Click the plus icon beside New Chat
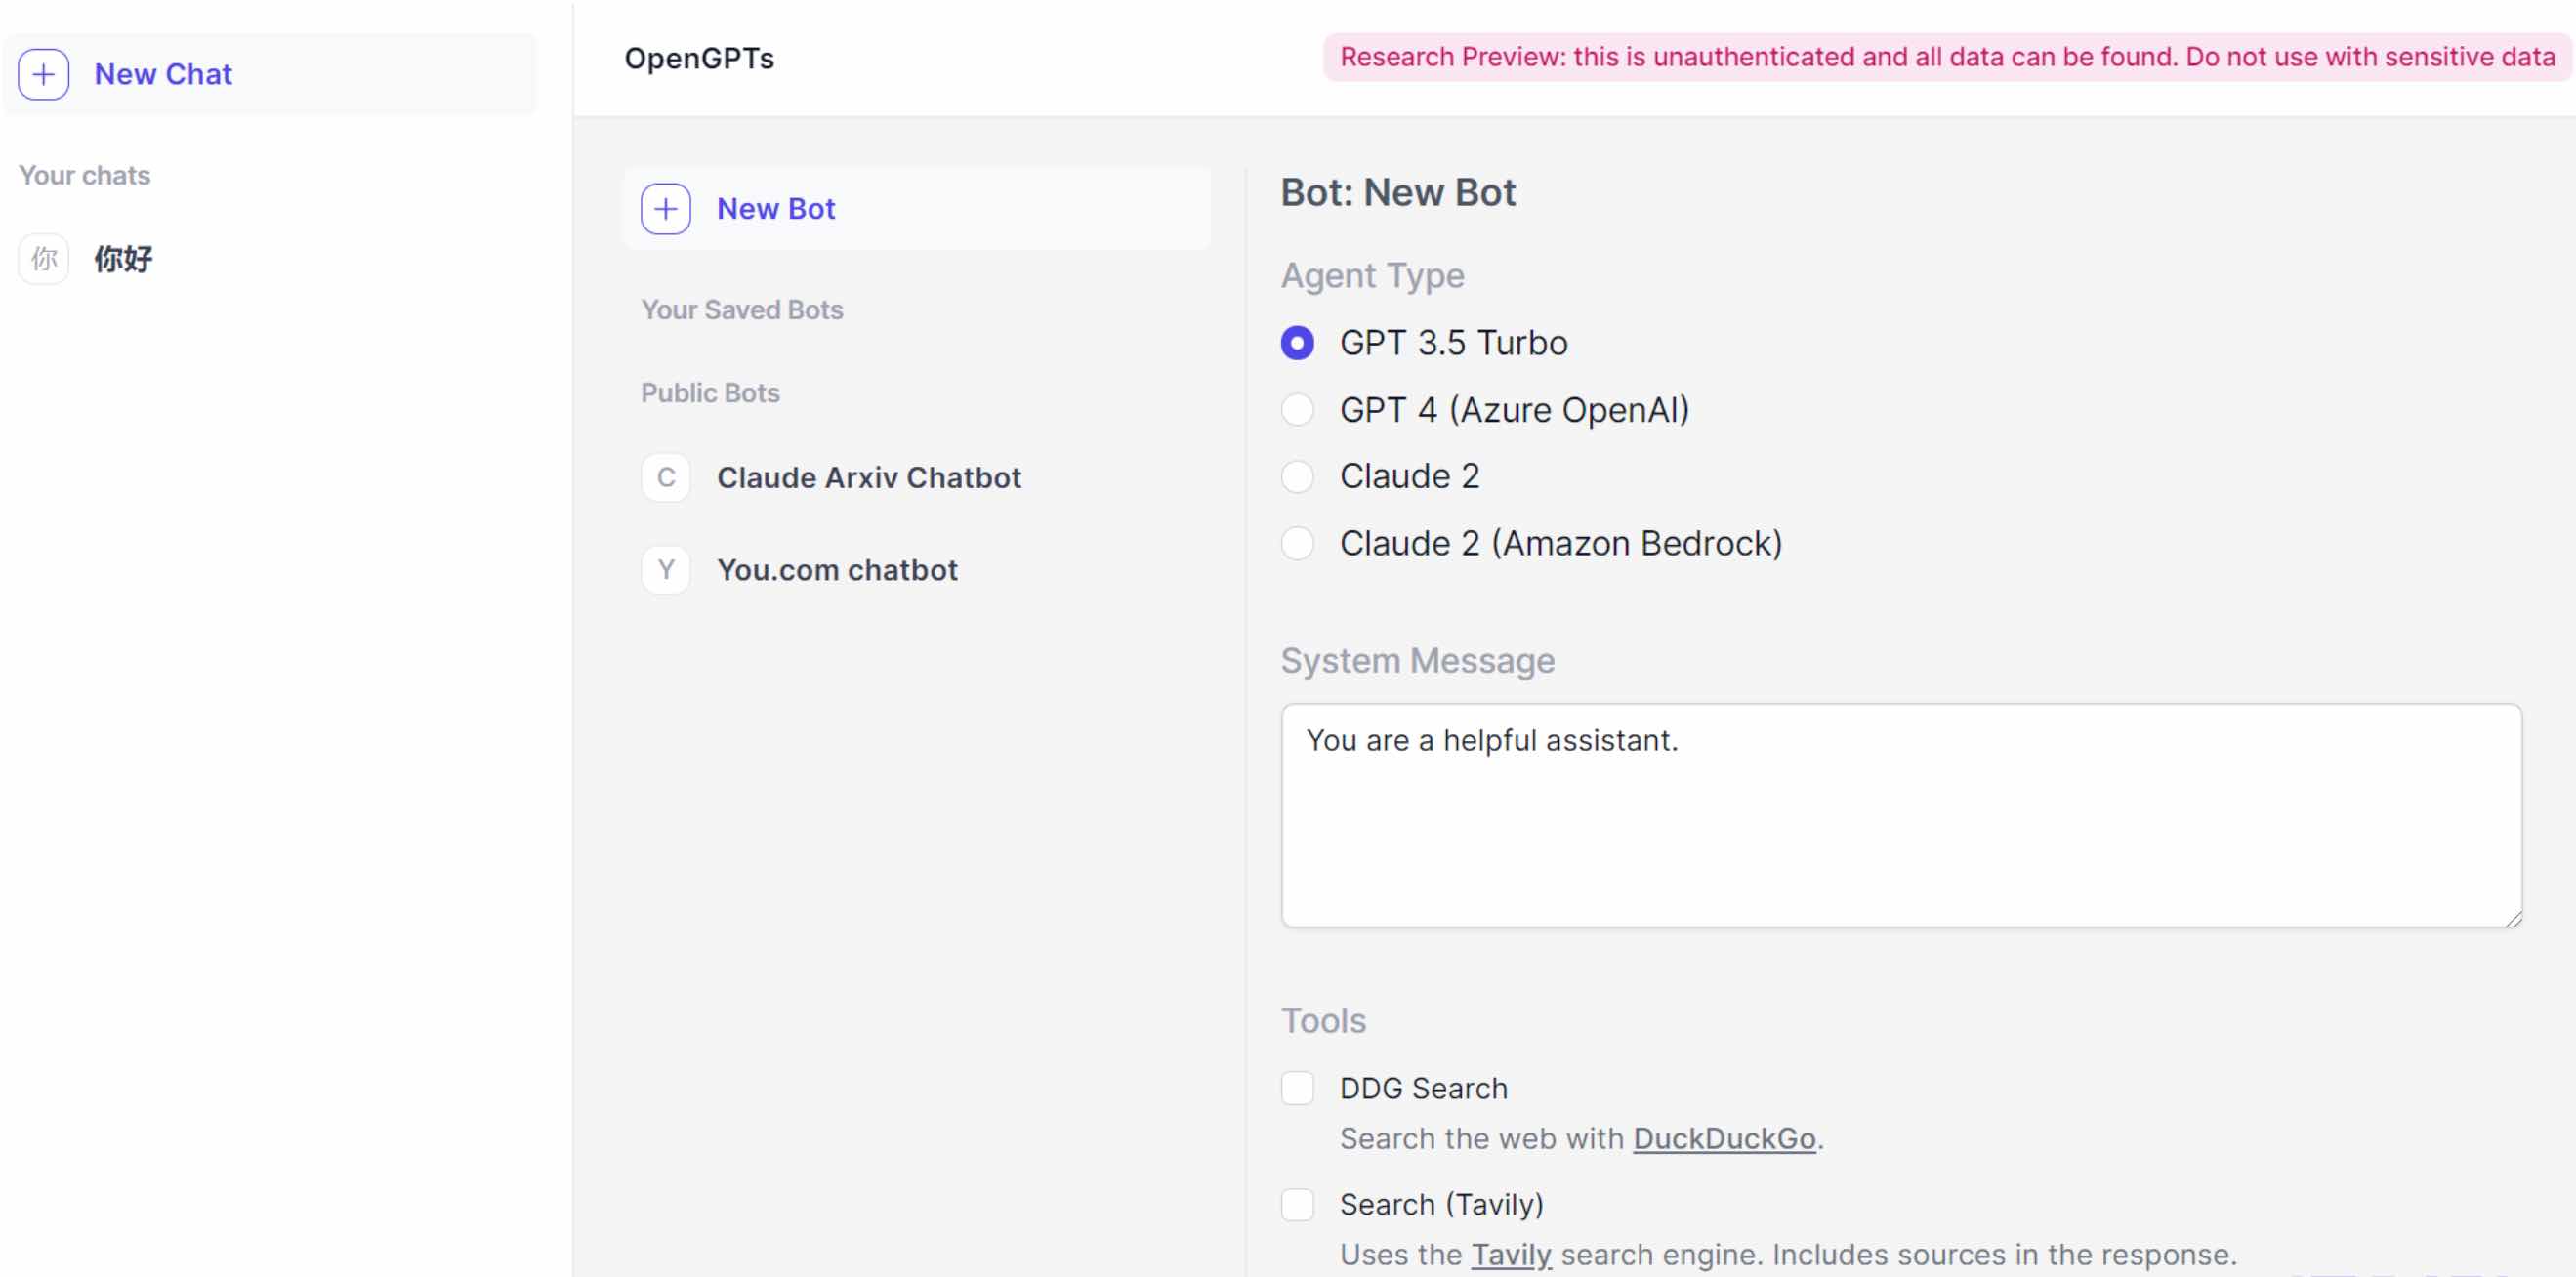The width and height of the screenshot is (2576, 1277). pyautogui.click(x=43, y=74)
